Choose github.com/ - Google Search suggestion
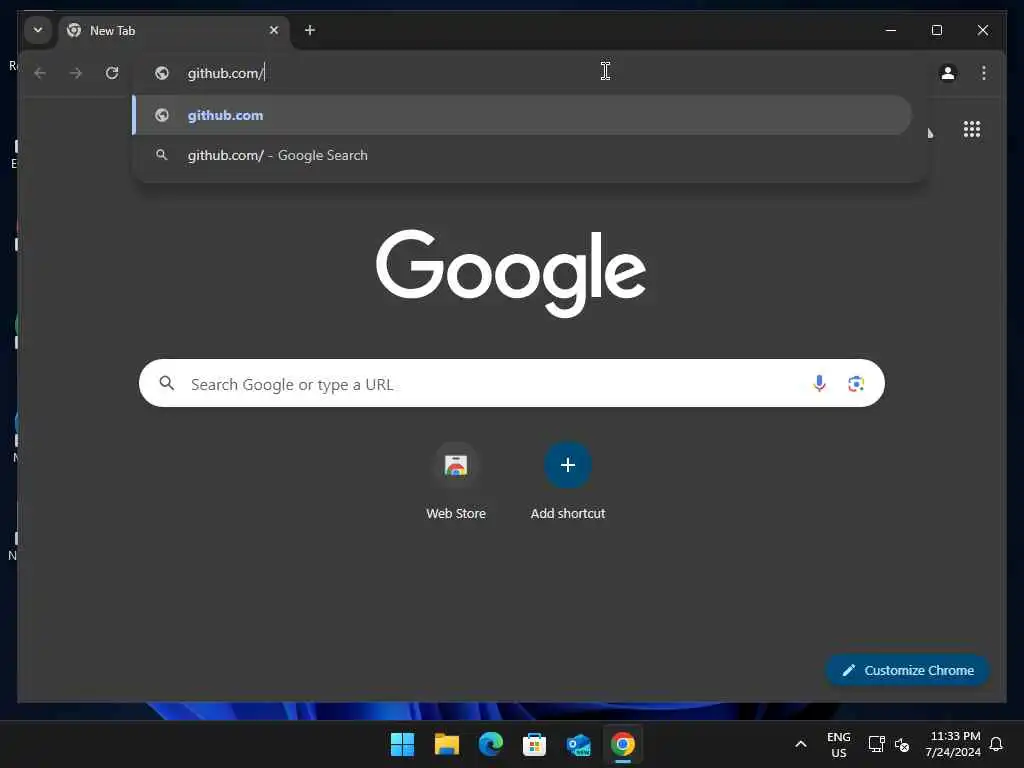Image resolution: width=1024 pixels, height=768 pixels. 522,155
